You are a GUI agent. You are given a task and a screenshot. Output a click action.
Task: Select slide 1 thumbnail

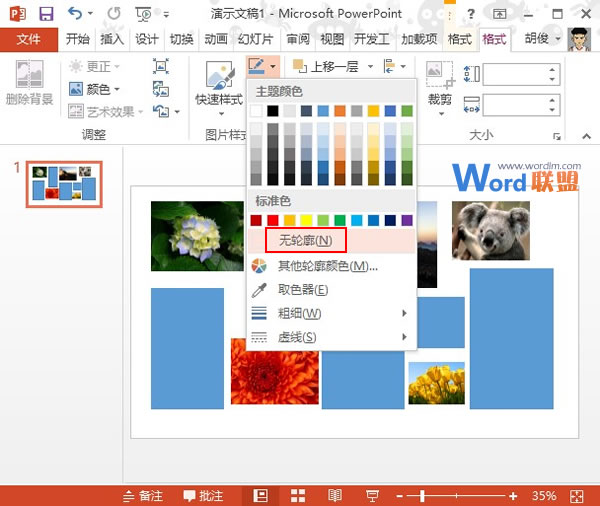point(64,184)
